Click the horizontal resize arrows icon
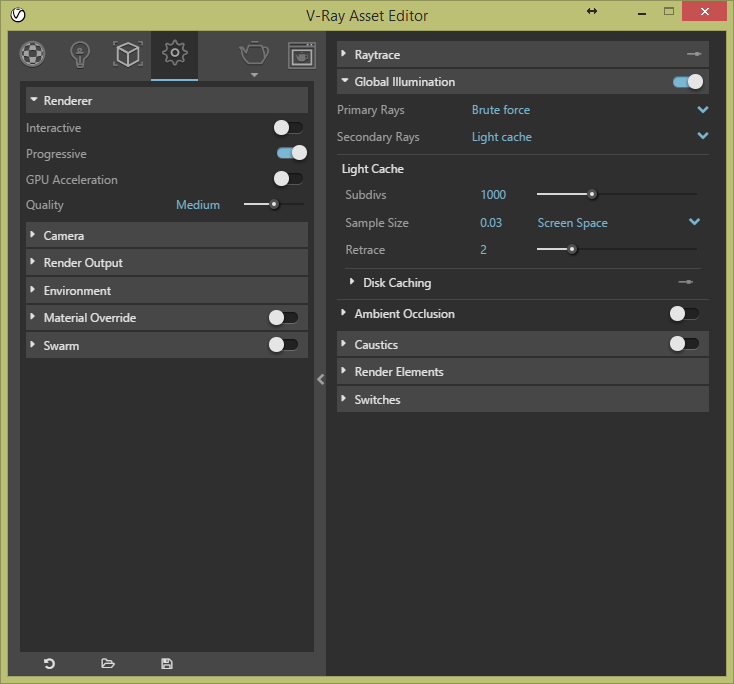This screenshot has height=684, width=734. [592, 11]
